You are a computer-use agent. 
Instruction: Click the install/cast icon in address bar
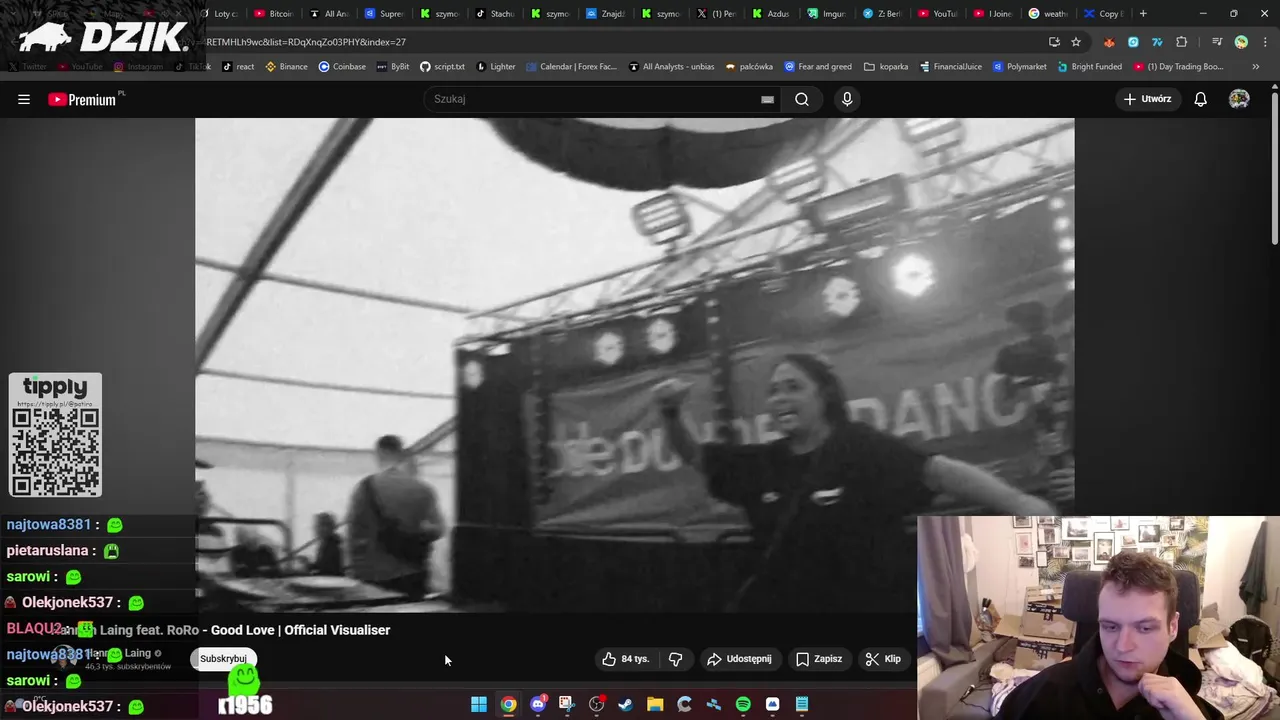pyautogui.click(x=1054, y=42)
